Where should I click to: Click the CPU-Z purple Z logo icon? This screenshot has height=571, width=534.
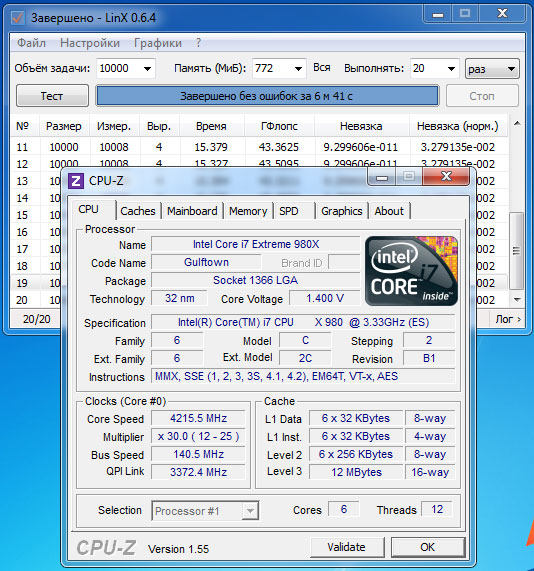click(76, 181)
